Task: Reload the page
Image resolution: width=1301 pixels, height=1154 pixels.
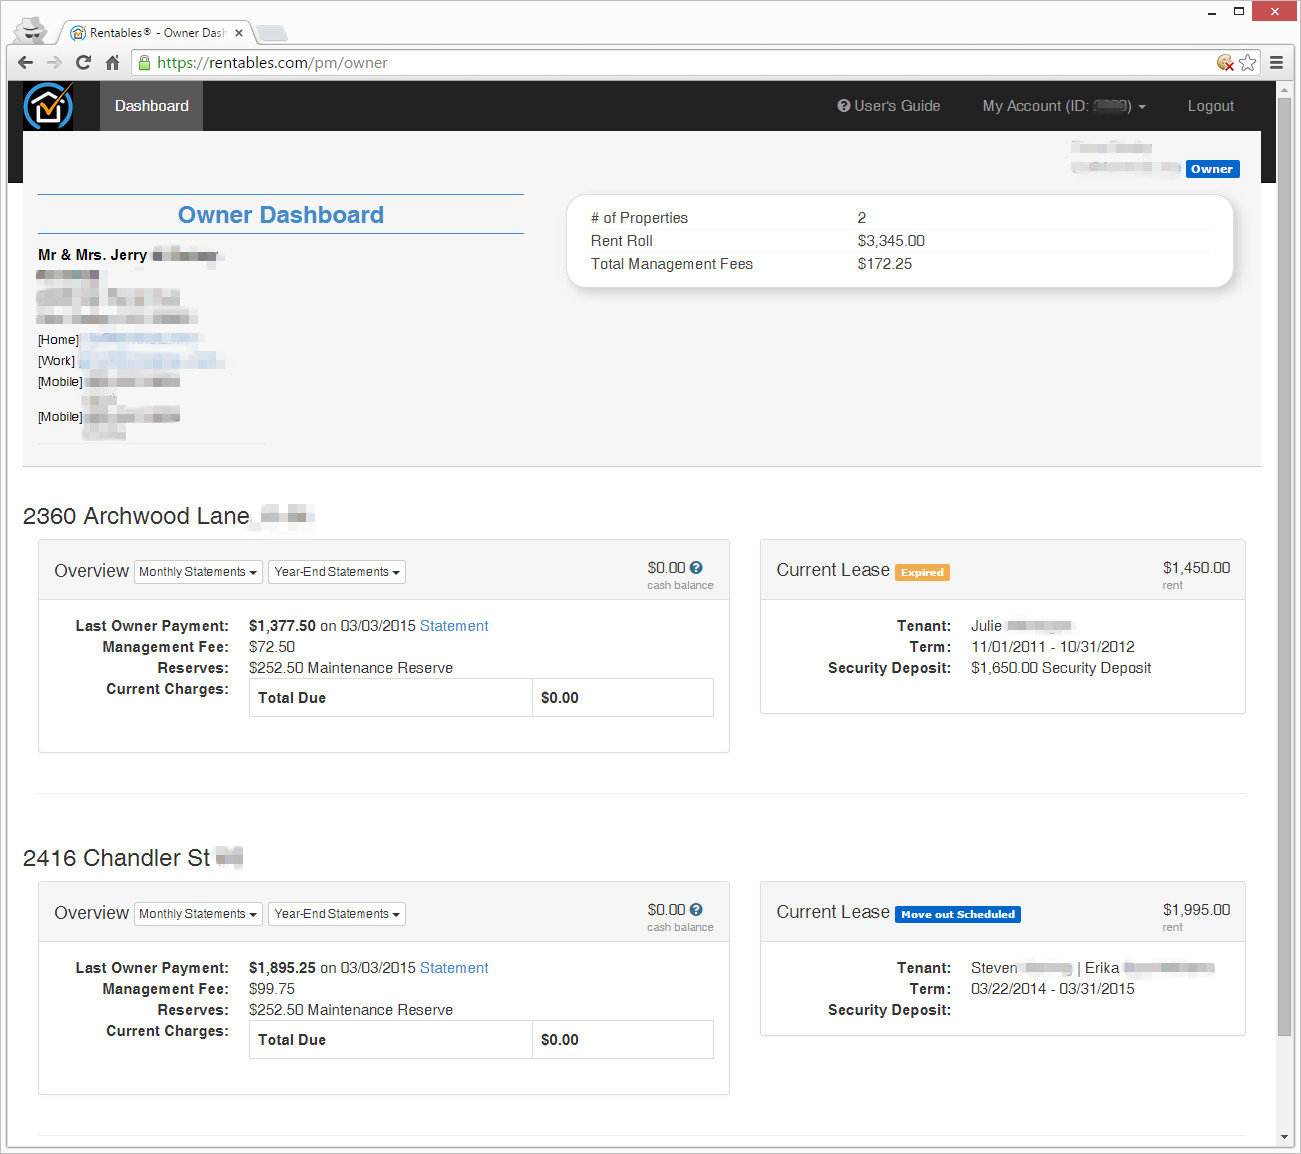Action: point(84,63)
